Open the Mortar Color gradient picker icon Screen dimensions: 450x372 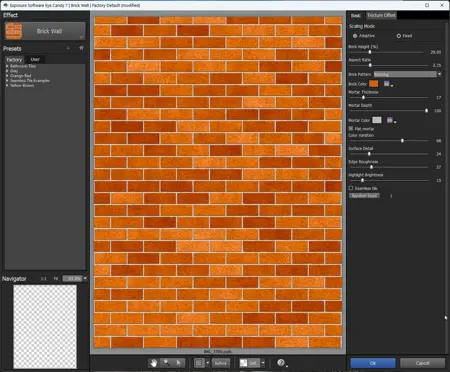(x=390, y=120)
